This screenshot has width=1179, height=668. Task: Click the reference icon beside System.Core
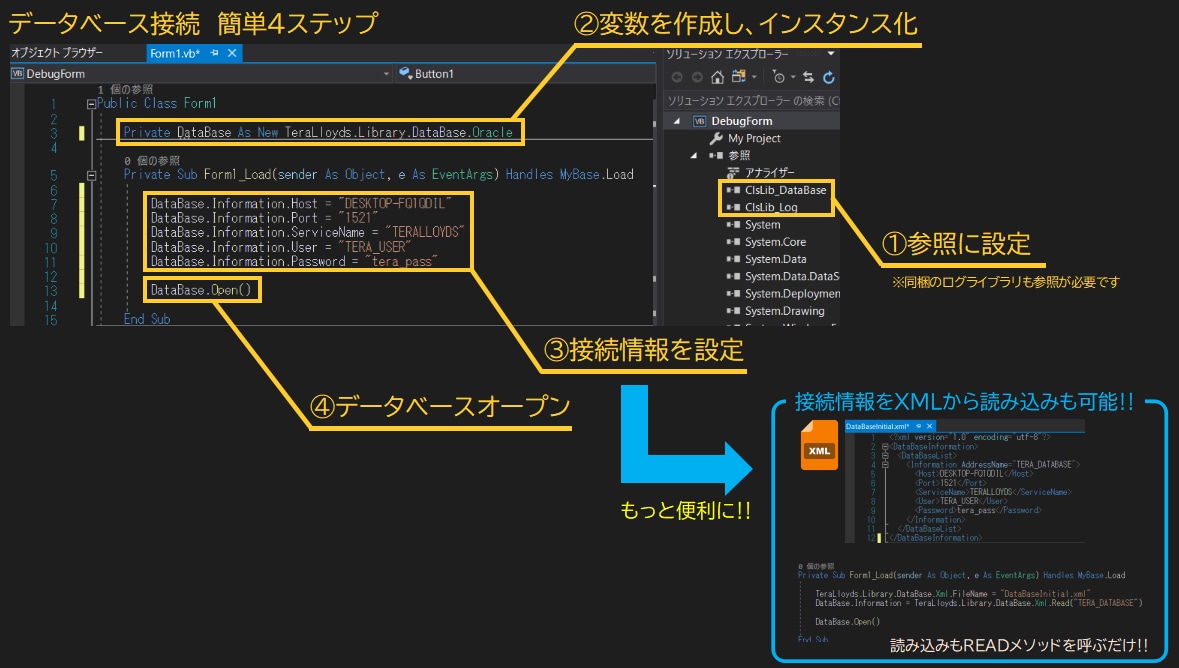tap(733, 242)
